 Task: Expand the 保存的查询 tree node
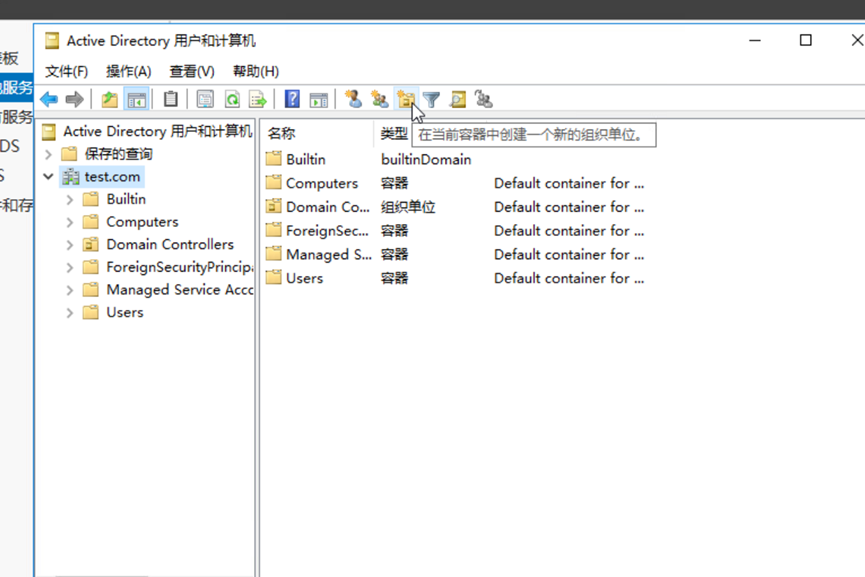[x=48, y=154]
